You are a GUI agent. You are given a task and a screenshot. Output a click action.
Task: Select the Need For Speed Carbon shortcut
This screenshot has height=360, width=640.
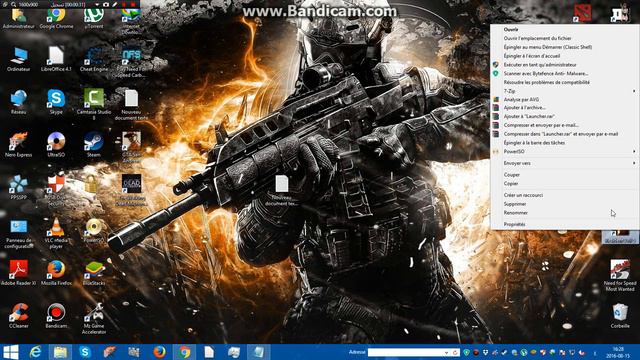[x=131, y=63]
